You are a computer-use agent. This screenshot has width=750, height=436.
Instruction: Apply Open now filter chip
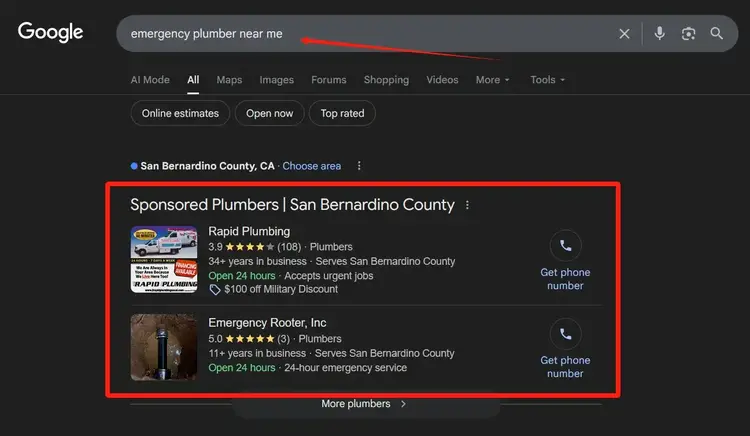tap(269, 113)
